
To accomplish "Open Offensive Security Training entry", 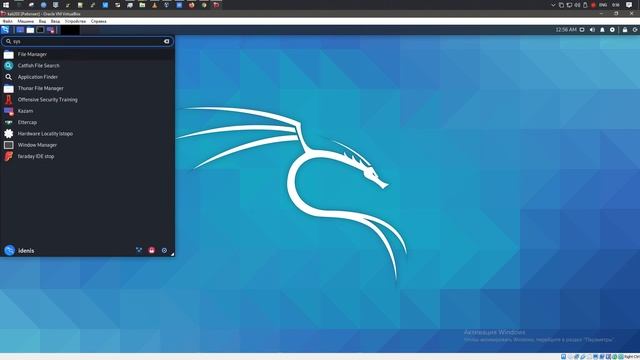I will coord(87,100).
